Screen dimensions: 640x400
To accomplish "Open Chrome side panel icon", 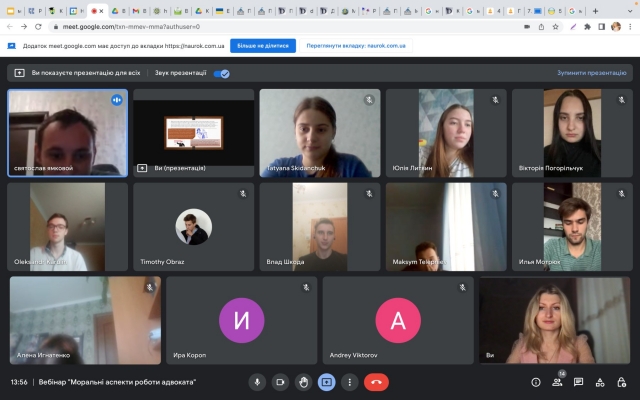I will 602,27.
